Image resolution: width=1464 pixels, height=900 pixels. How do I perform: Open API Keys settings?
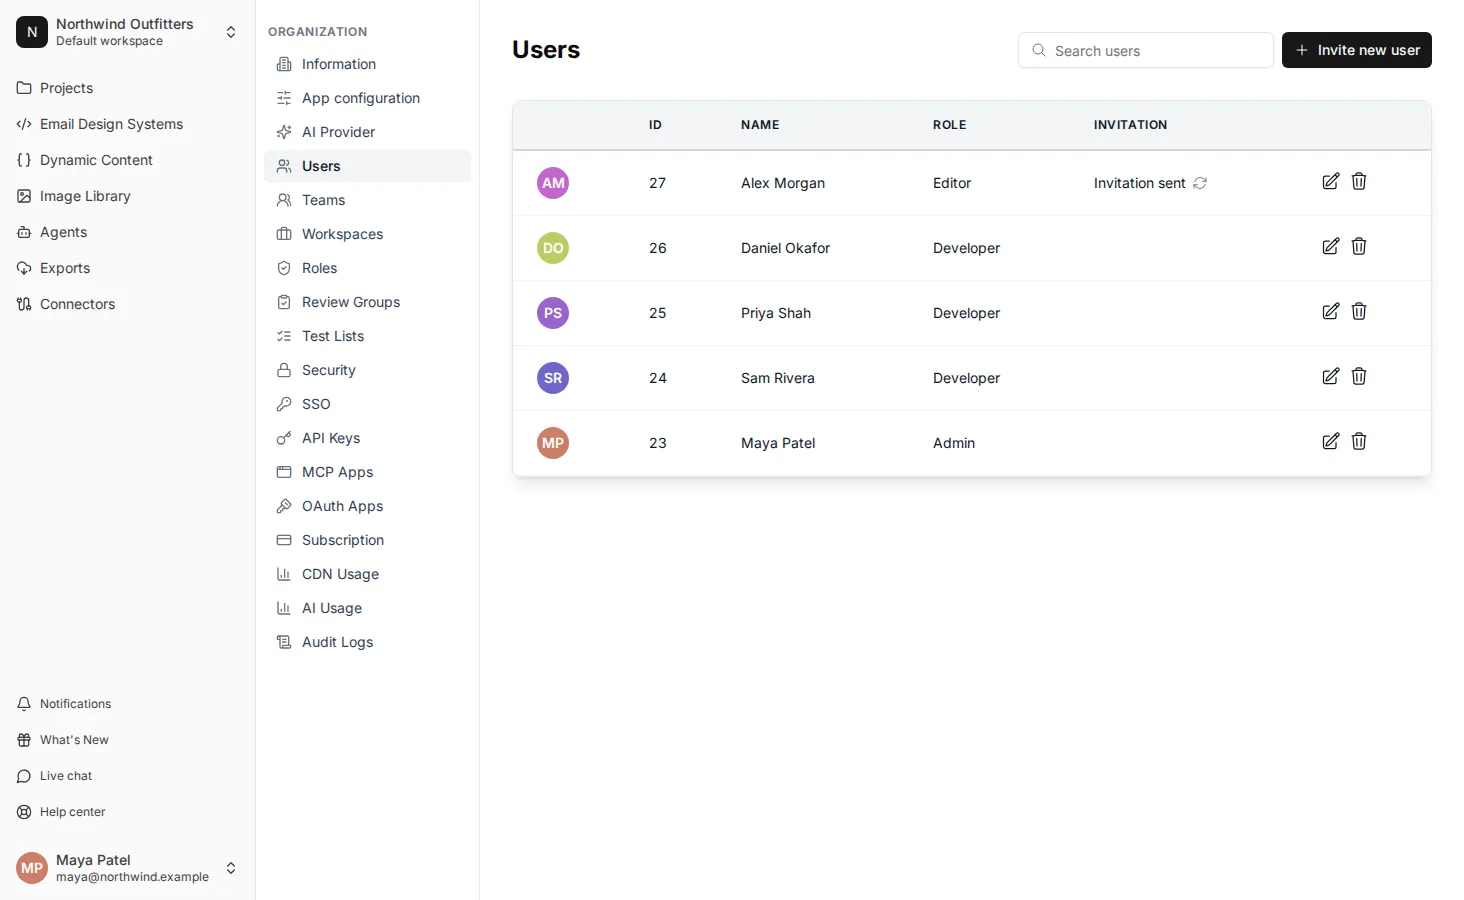pos(367,438)
